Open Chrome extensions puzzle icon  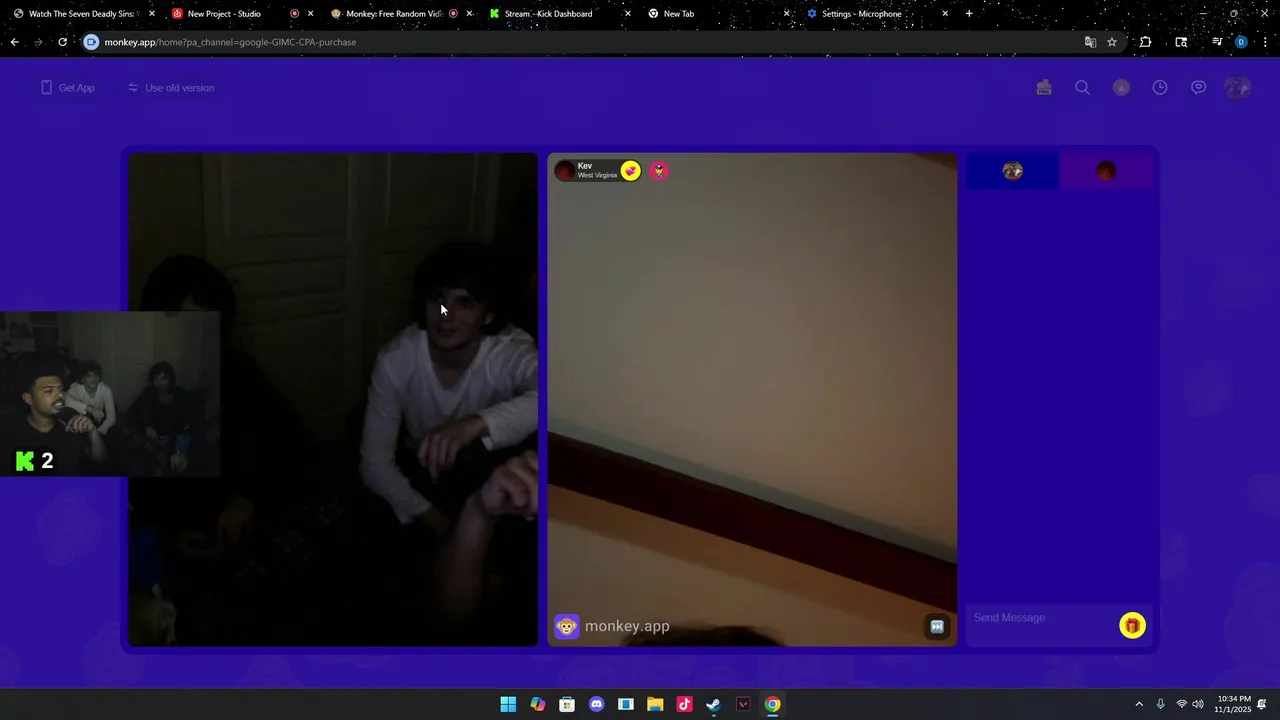[1145, 42]
